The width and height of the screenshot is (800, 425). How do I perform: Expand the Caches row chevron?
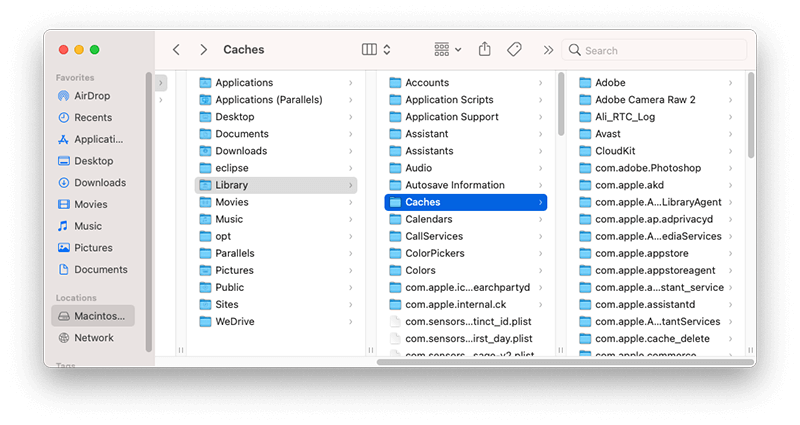pyautogui.click(x=540, y=202)
